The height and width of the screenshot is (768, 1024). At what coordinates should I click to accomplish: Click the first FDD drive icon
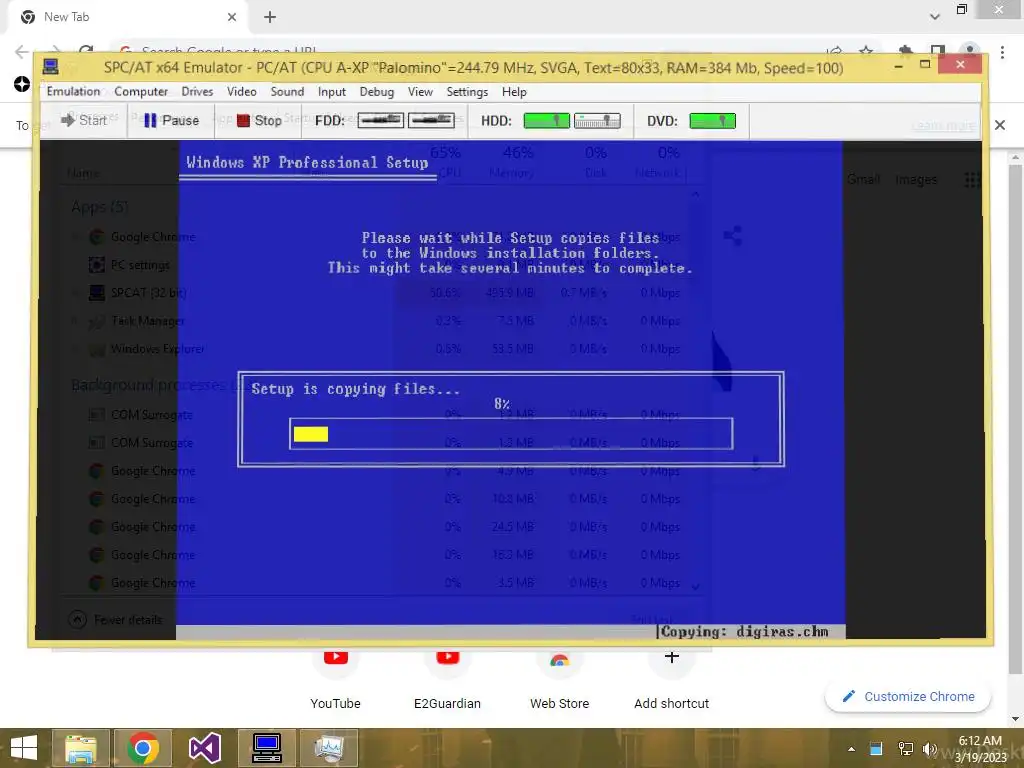pyautogui.click(x=381, y=120)
